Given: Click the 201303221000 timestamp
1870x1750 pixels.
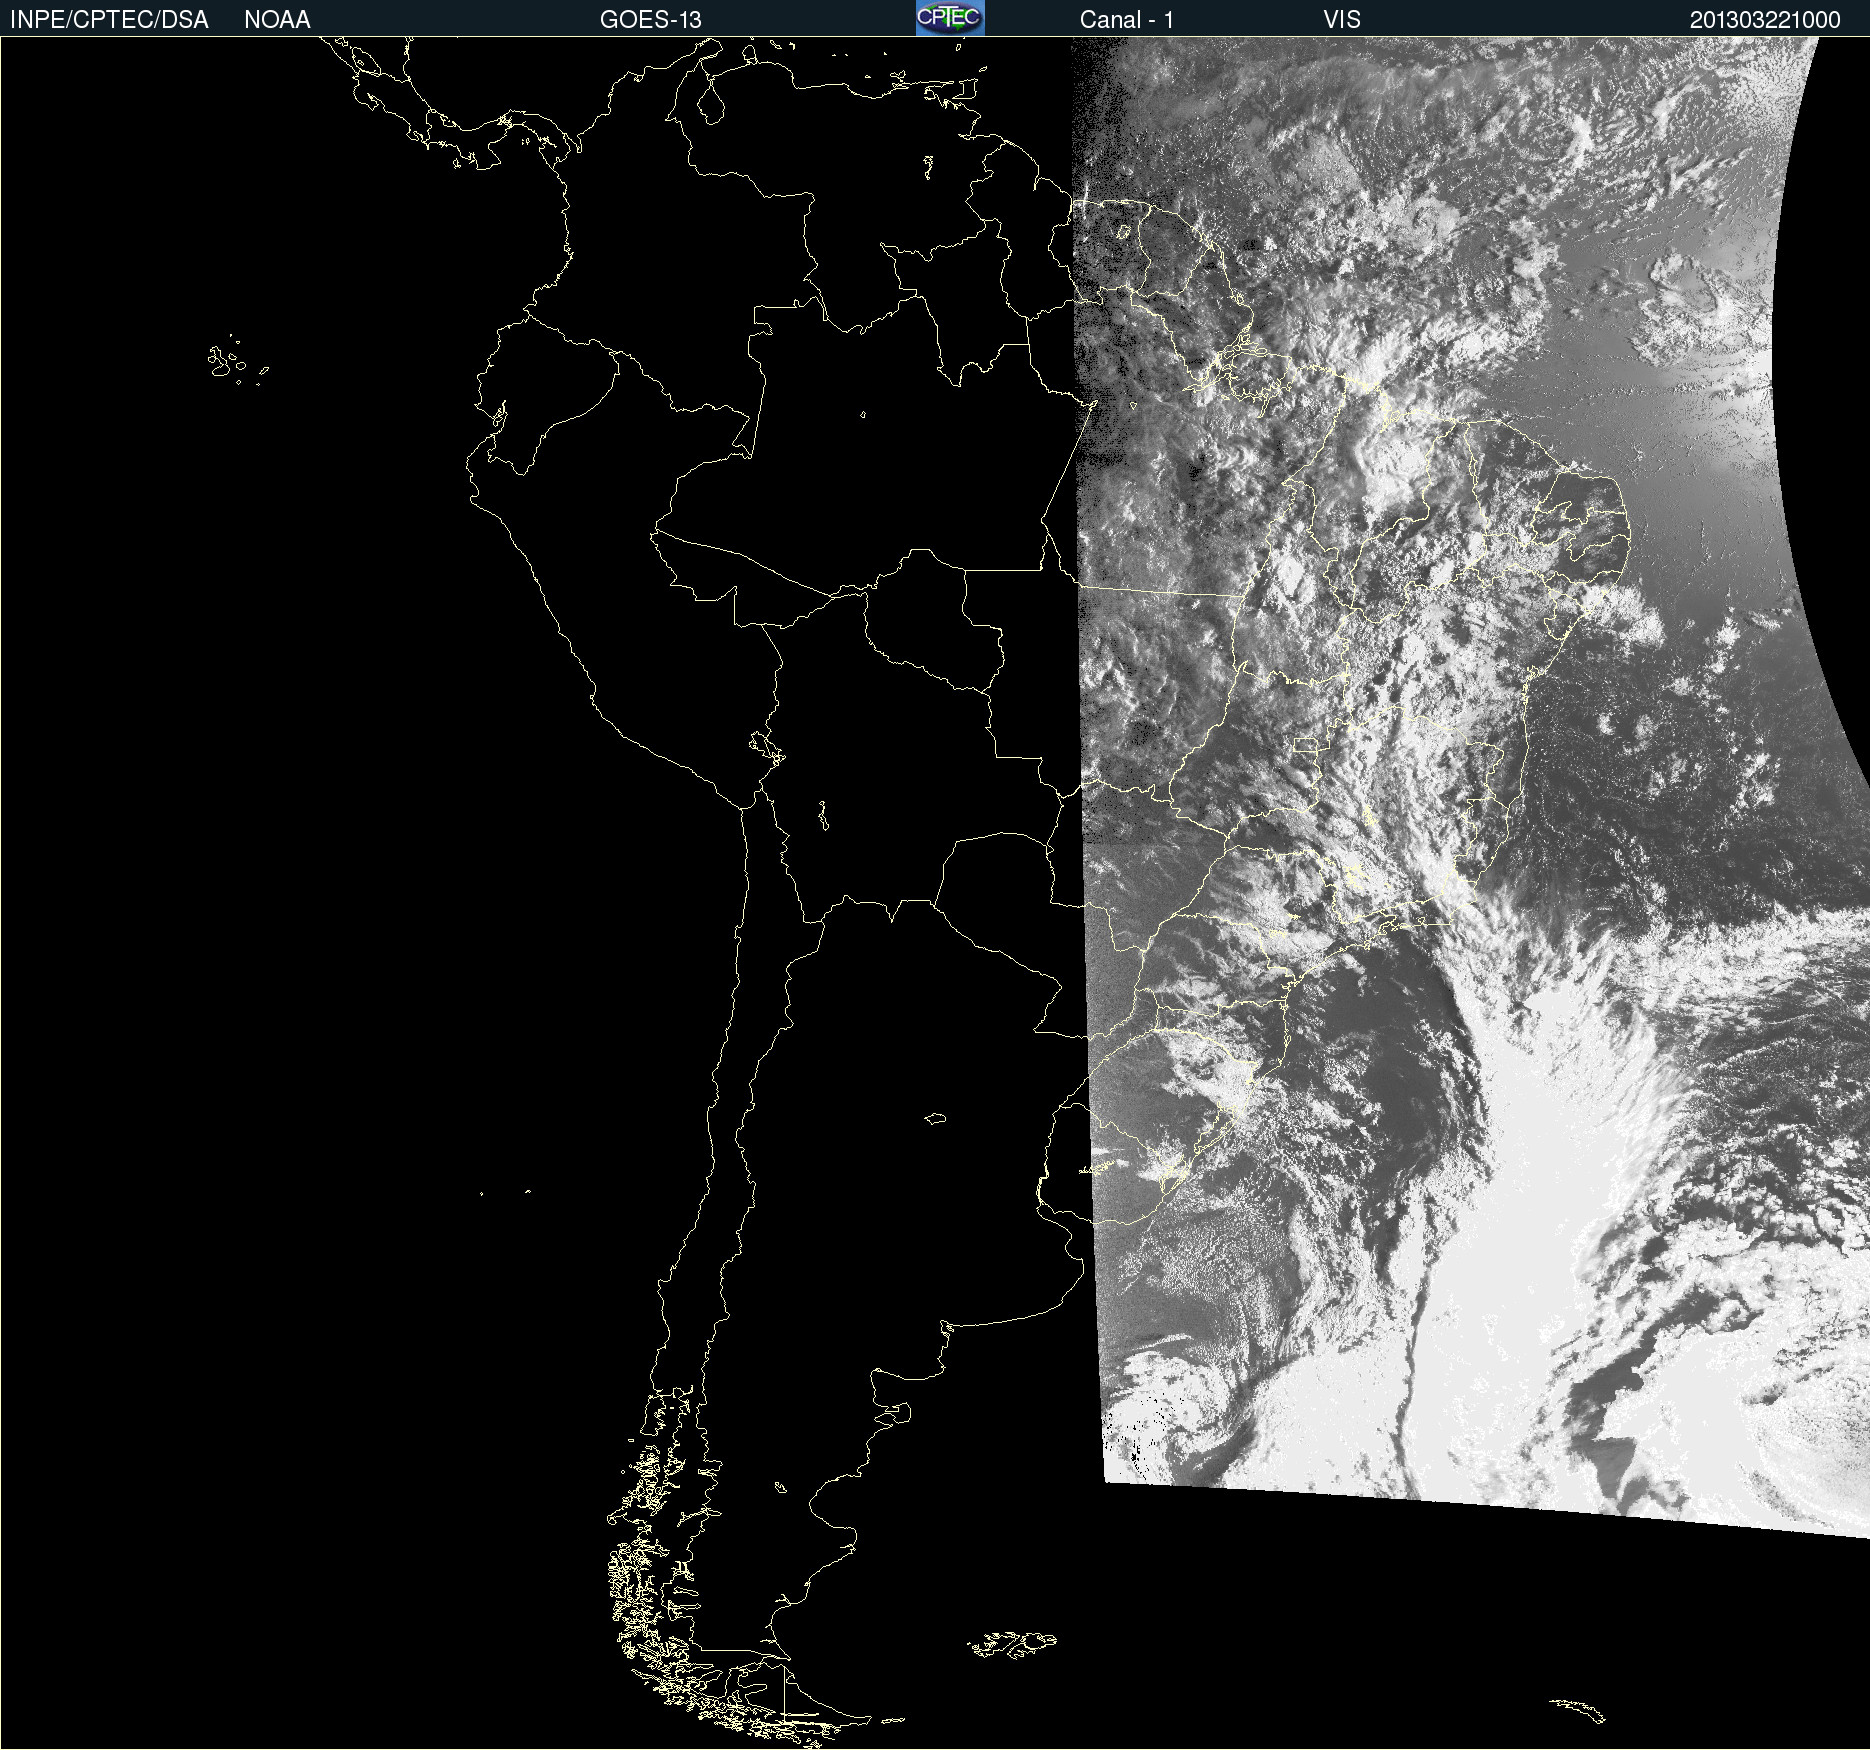Looking at the screenshot, I should tap(1765, 19).
